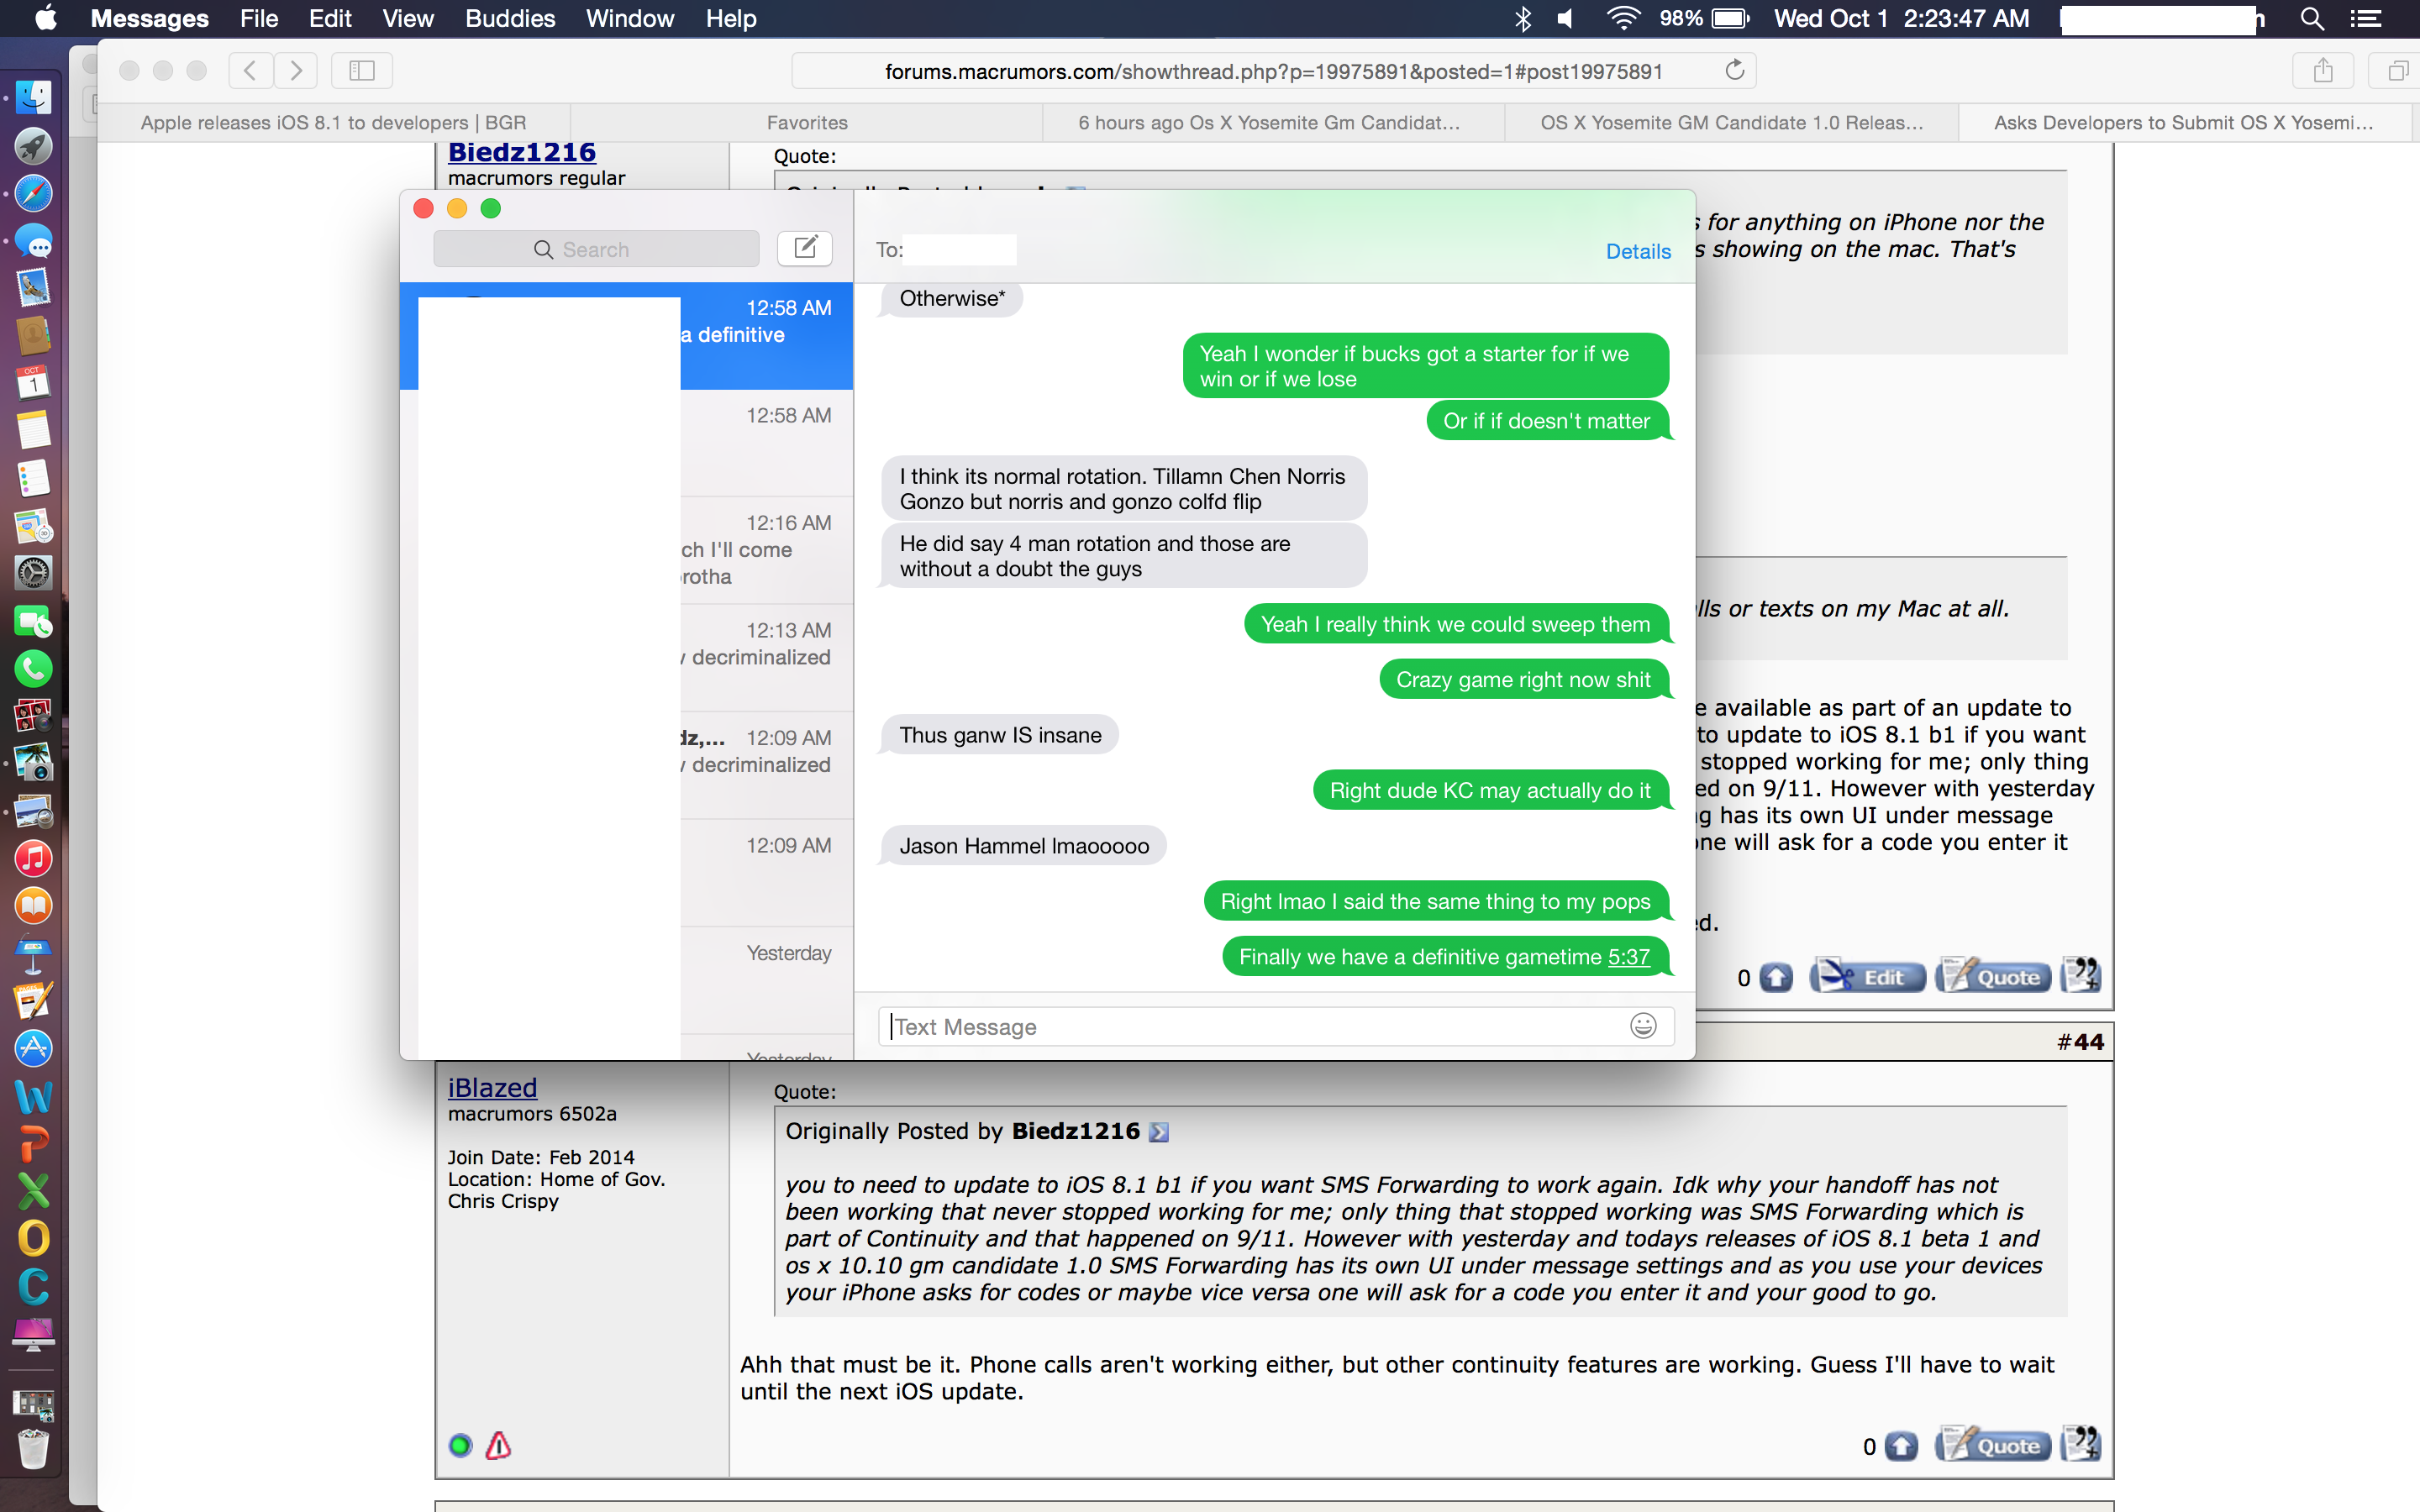Open Microsoft Excel from the Dock
2420x1512 pixels.
(33, 1191)
